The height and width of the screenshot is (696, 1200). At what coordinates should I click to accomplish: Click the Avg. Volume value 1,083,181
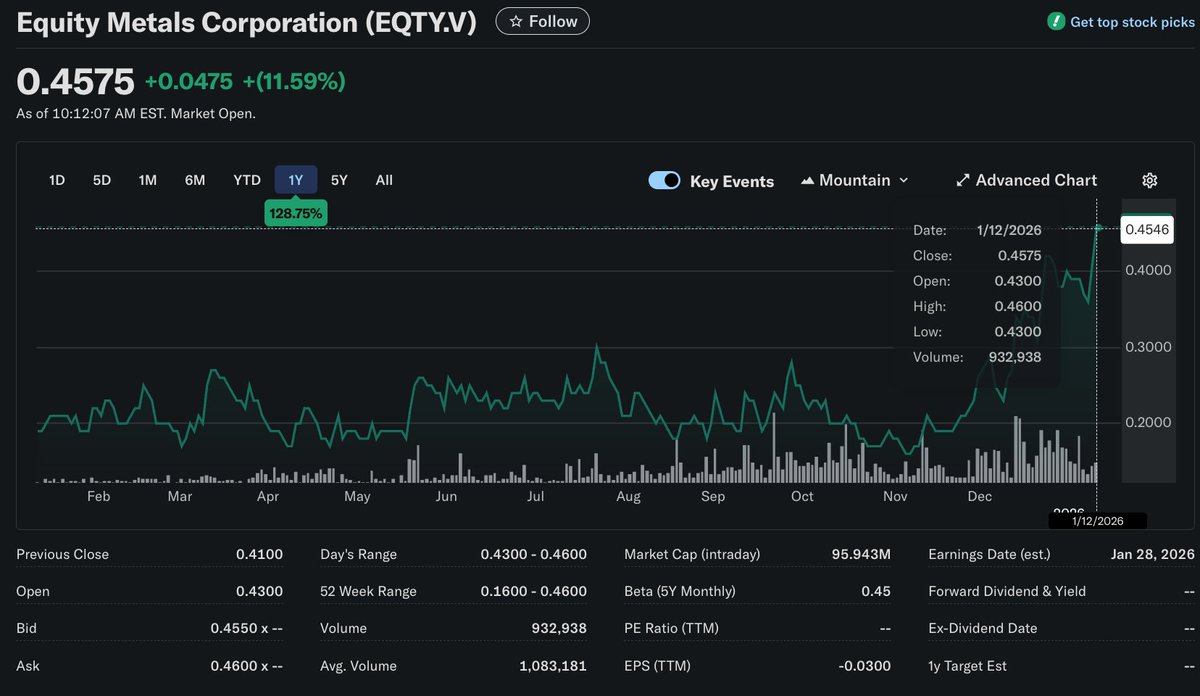point(553,665)
